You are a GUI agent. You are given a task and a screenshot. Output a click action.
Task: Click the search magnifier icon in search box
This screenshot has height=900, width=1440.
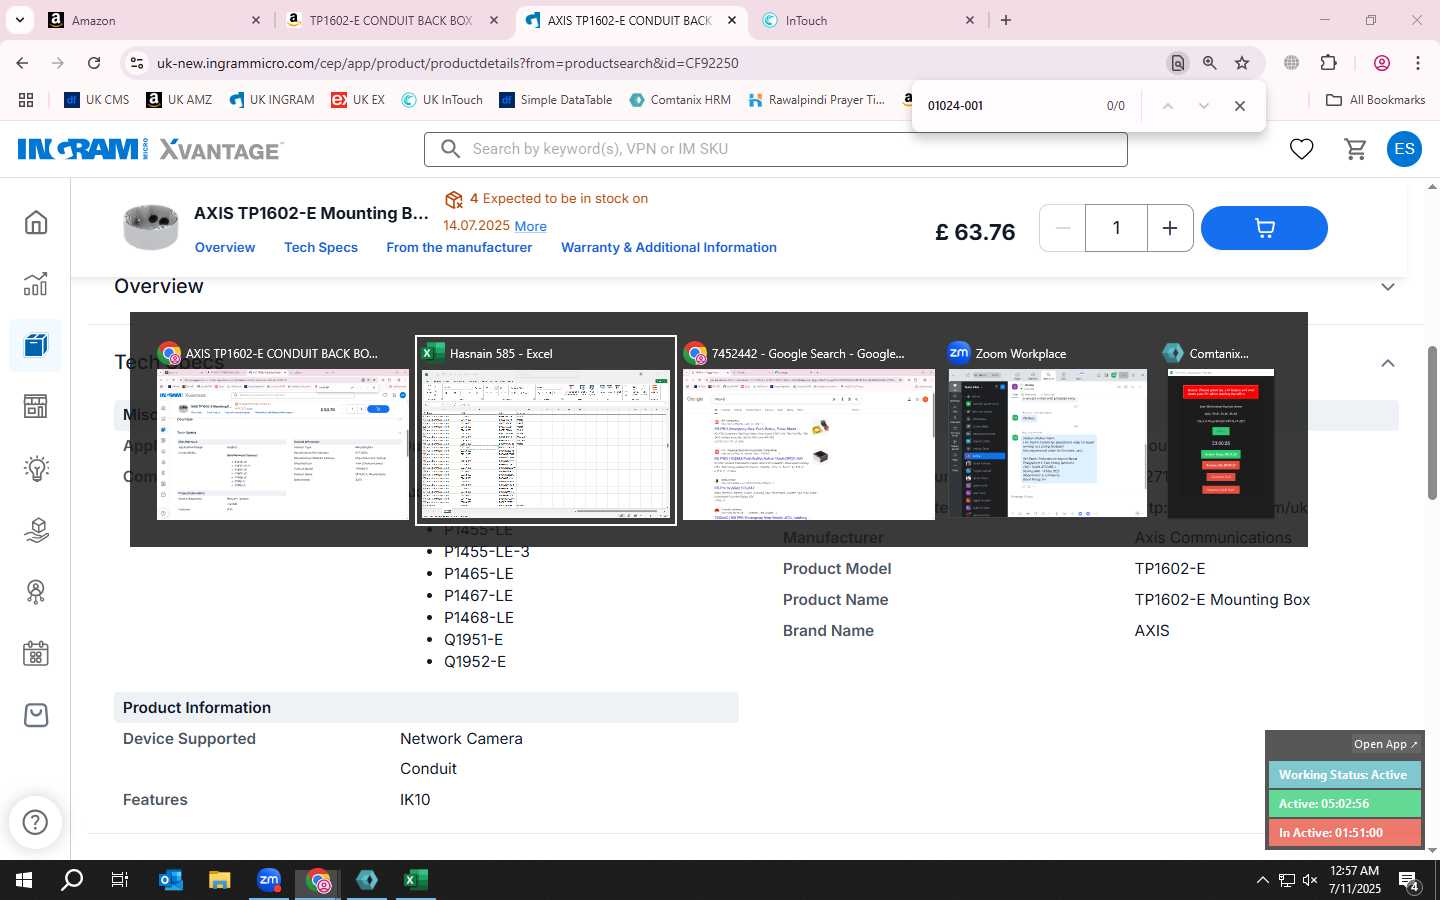pyautogui.click(x=450, y=149)
